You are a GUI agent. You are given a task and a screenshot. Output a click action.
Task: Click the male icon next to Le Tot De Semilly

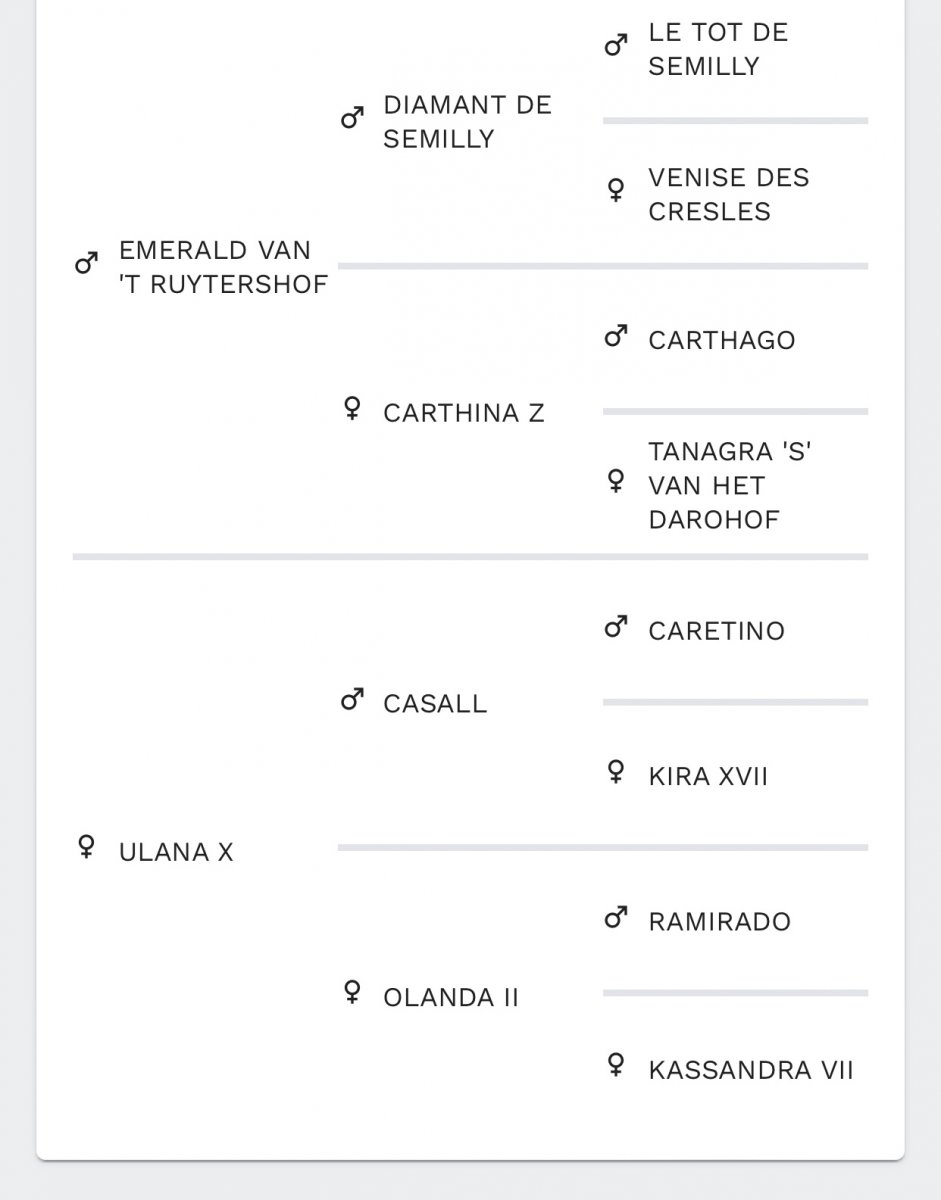[x=616, y=47]
